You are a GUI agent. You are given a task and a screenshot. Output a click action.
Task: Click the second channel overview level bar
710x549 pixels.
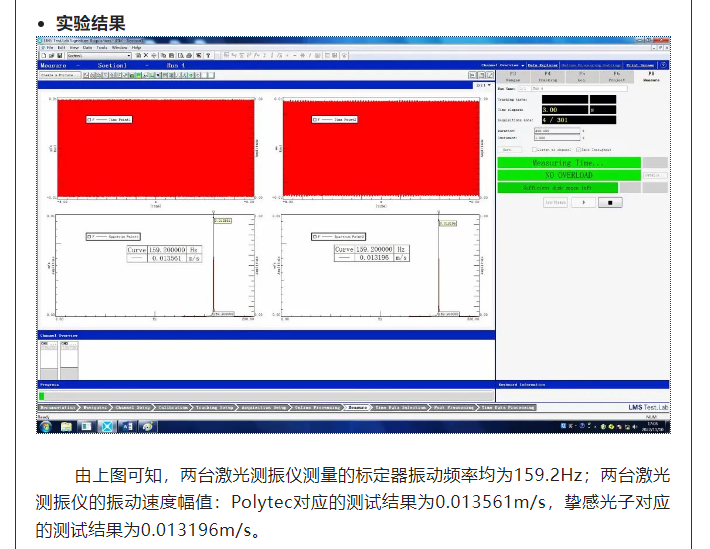click(x=69, y=360)
